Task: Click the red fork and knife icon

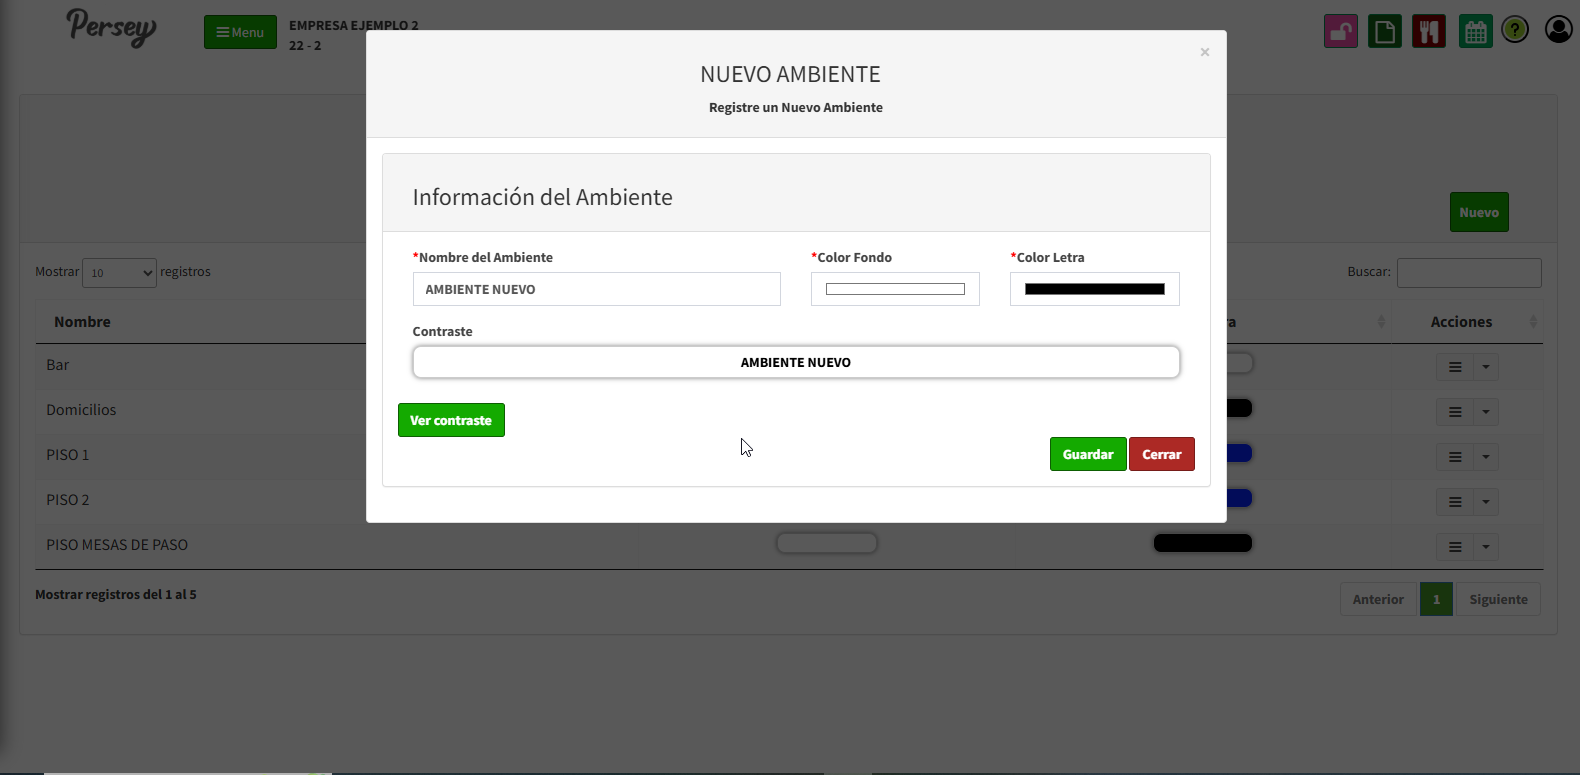Action: click(x=1428, y=32)
